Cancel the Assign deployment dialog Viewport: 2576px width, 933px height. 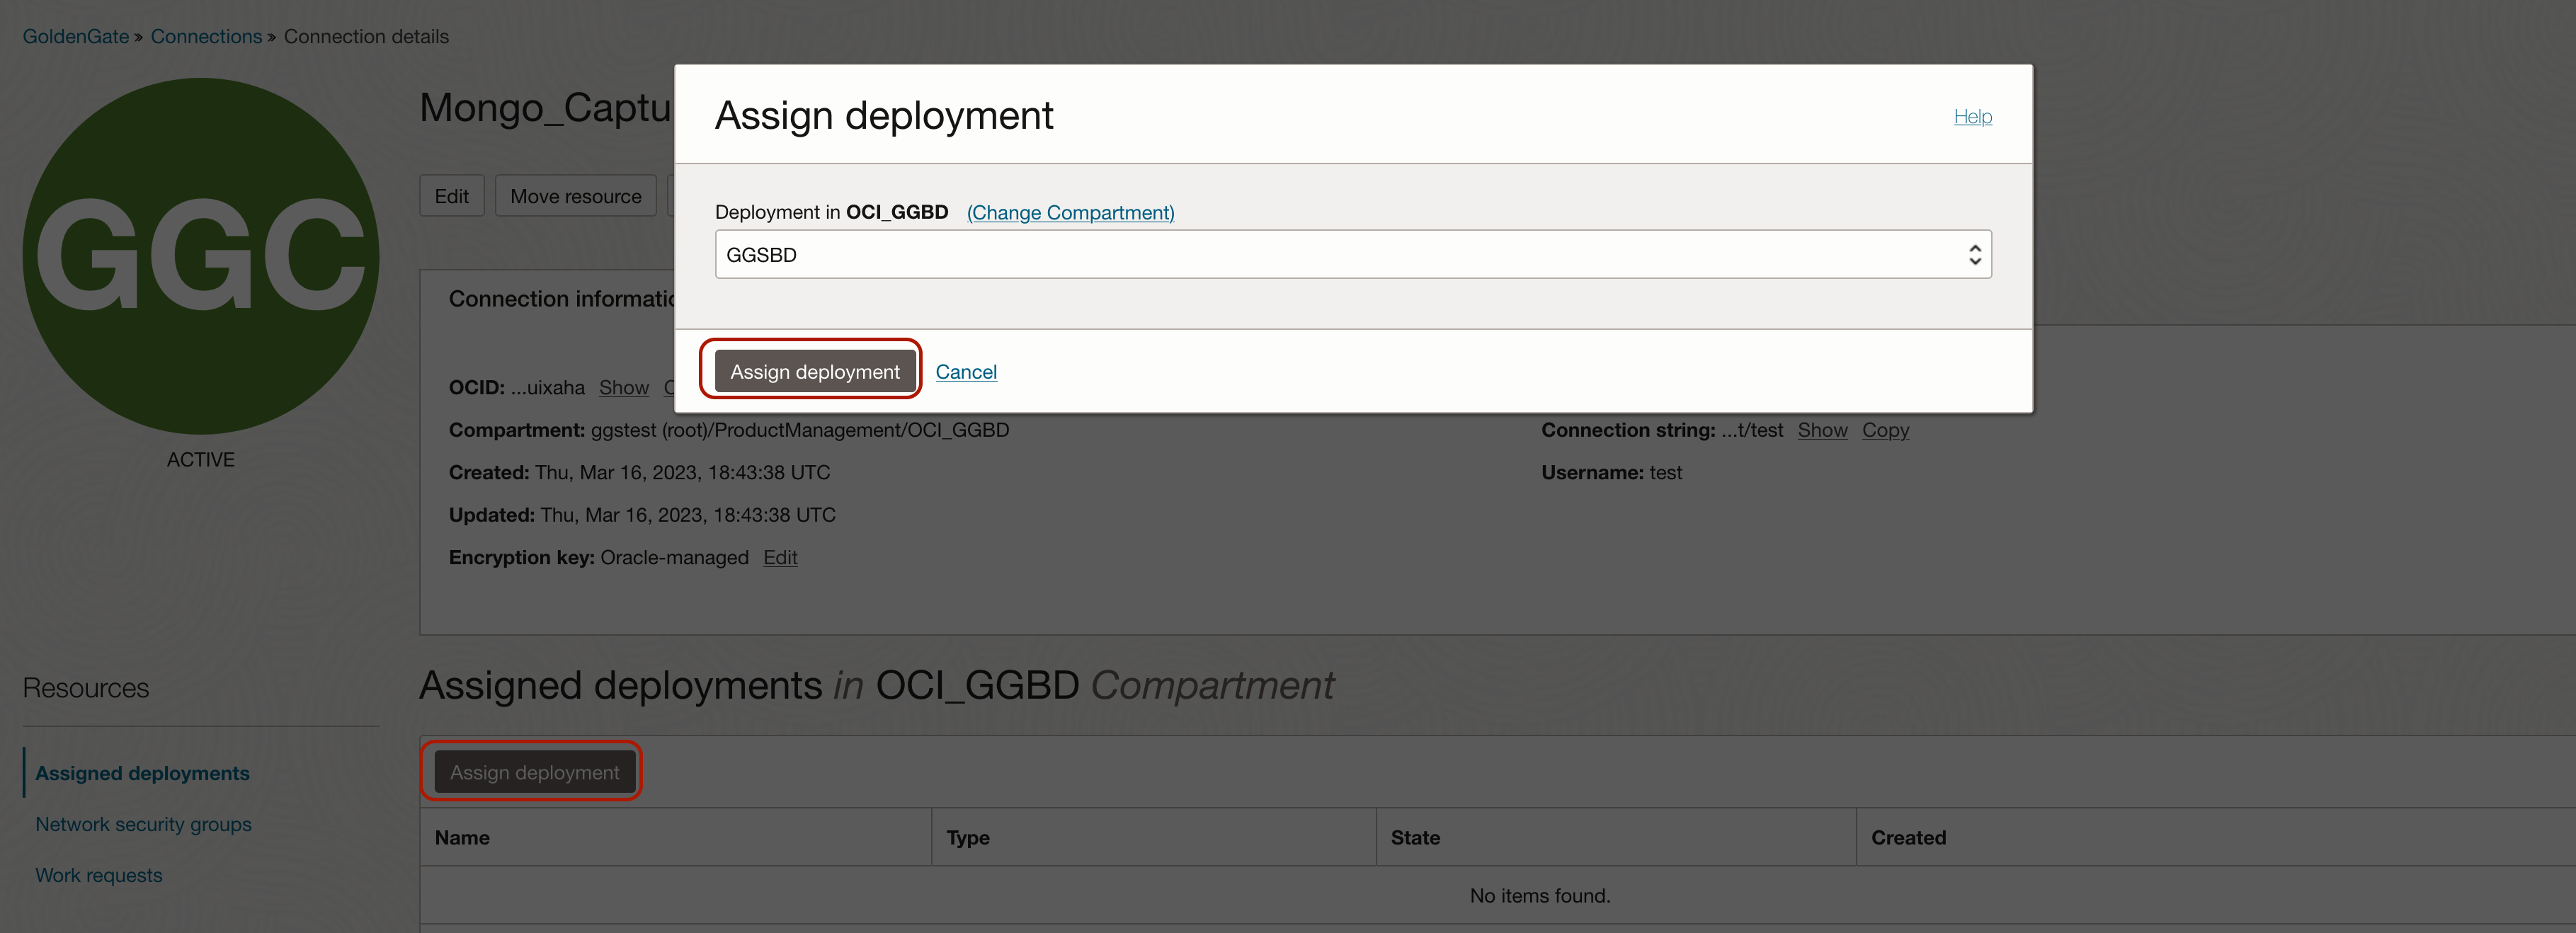pos(965,372)
